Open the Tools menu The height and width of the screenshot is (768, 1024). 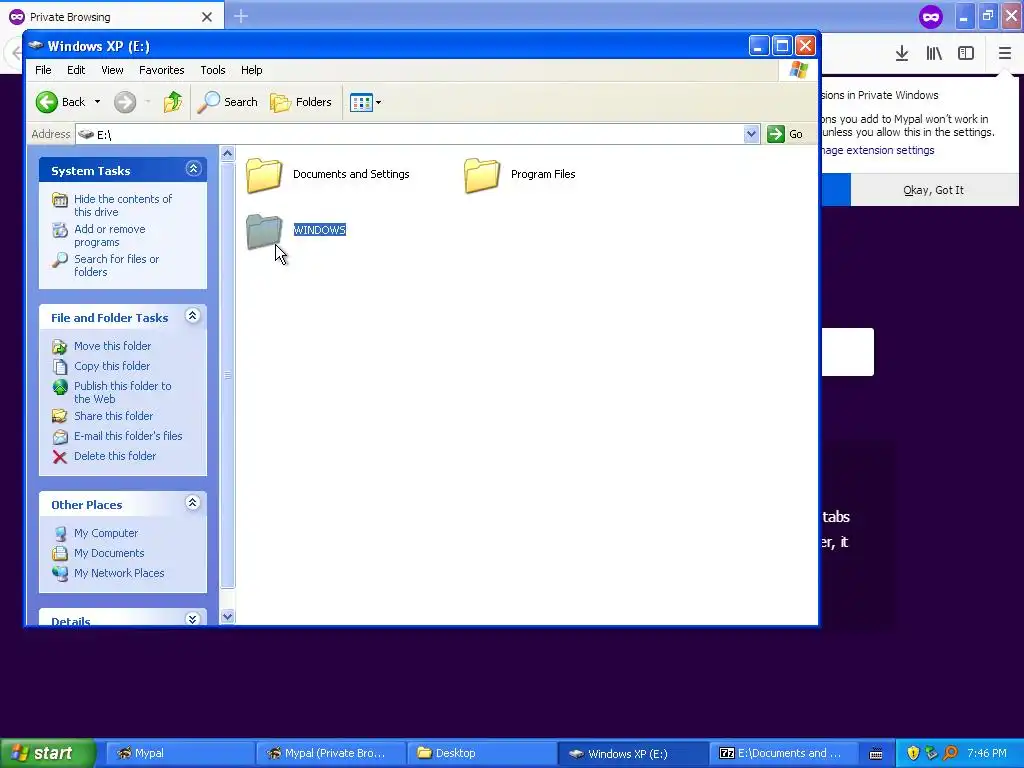coord(213,70)
